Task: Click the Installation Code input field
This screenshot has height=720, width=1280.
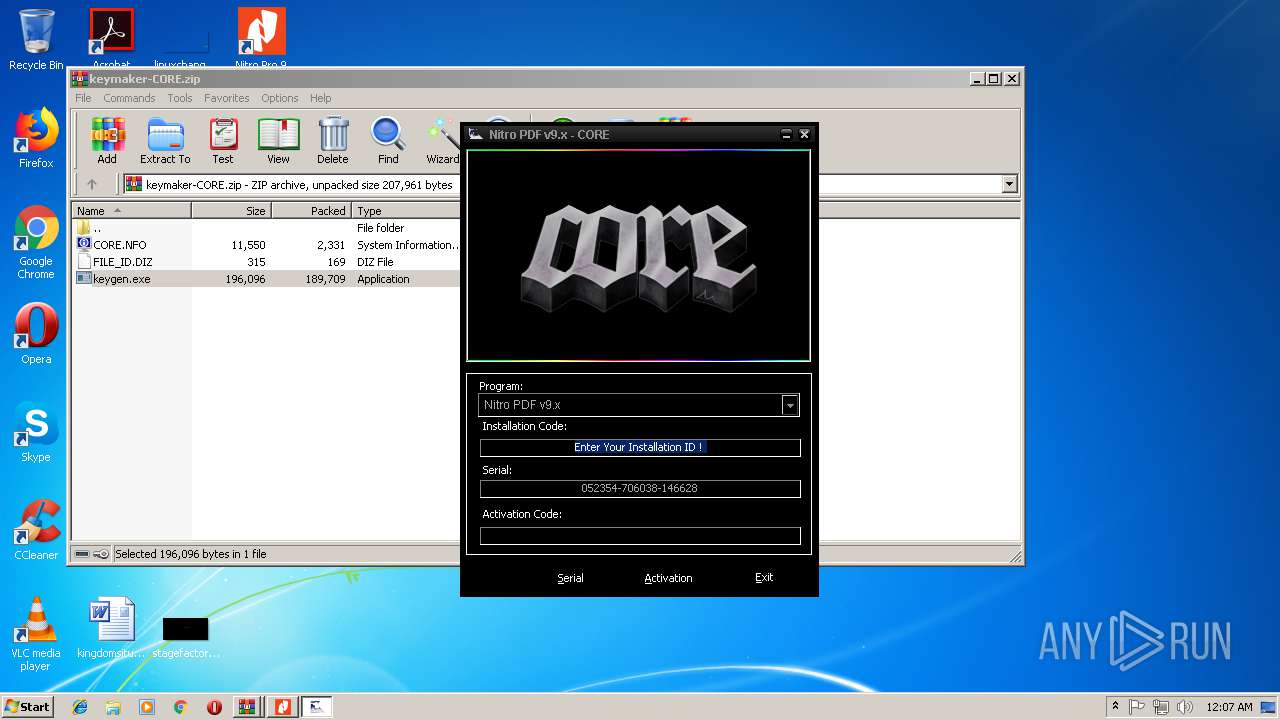Action: tap(640, 447)
